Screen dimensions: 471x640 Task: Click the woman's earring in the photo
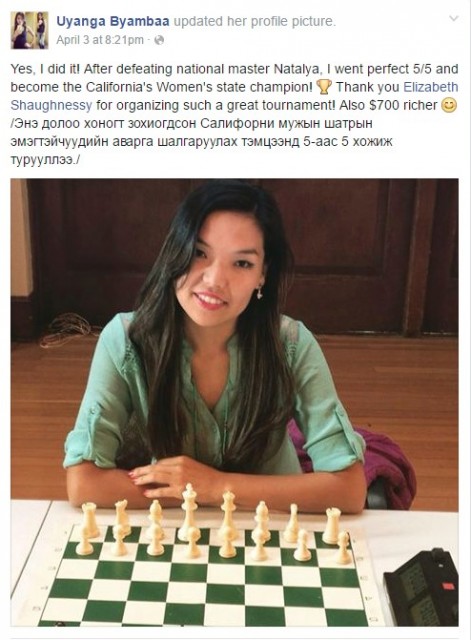pyautogui.click(x=259, y=292)
